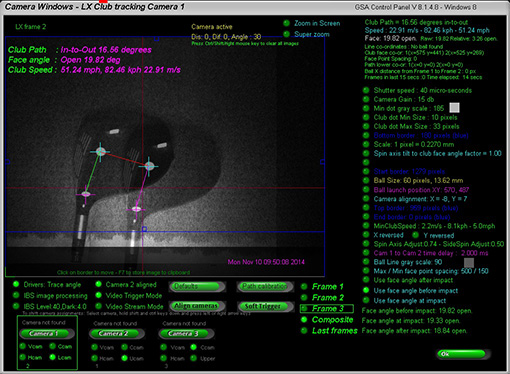
Task: Click the green dot beside MinClubSpeed
Action: pos(366,226)
